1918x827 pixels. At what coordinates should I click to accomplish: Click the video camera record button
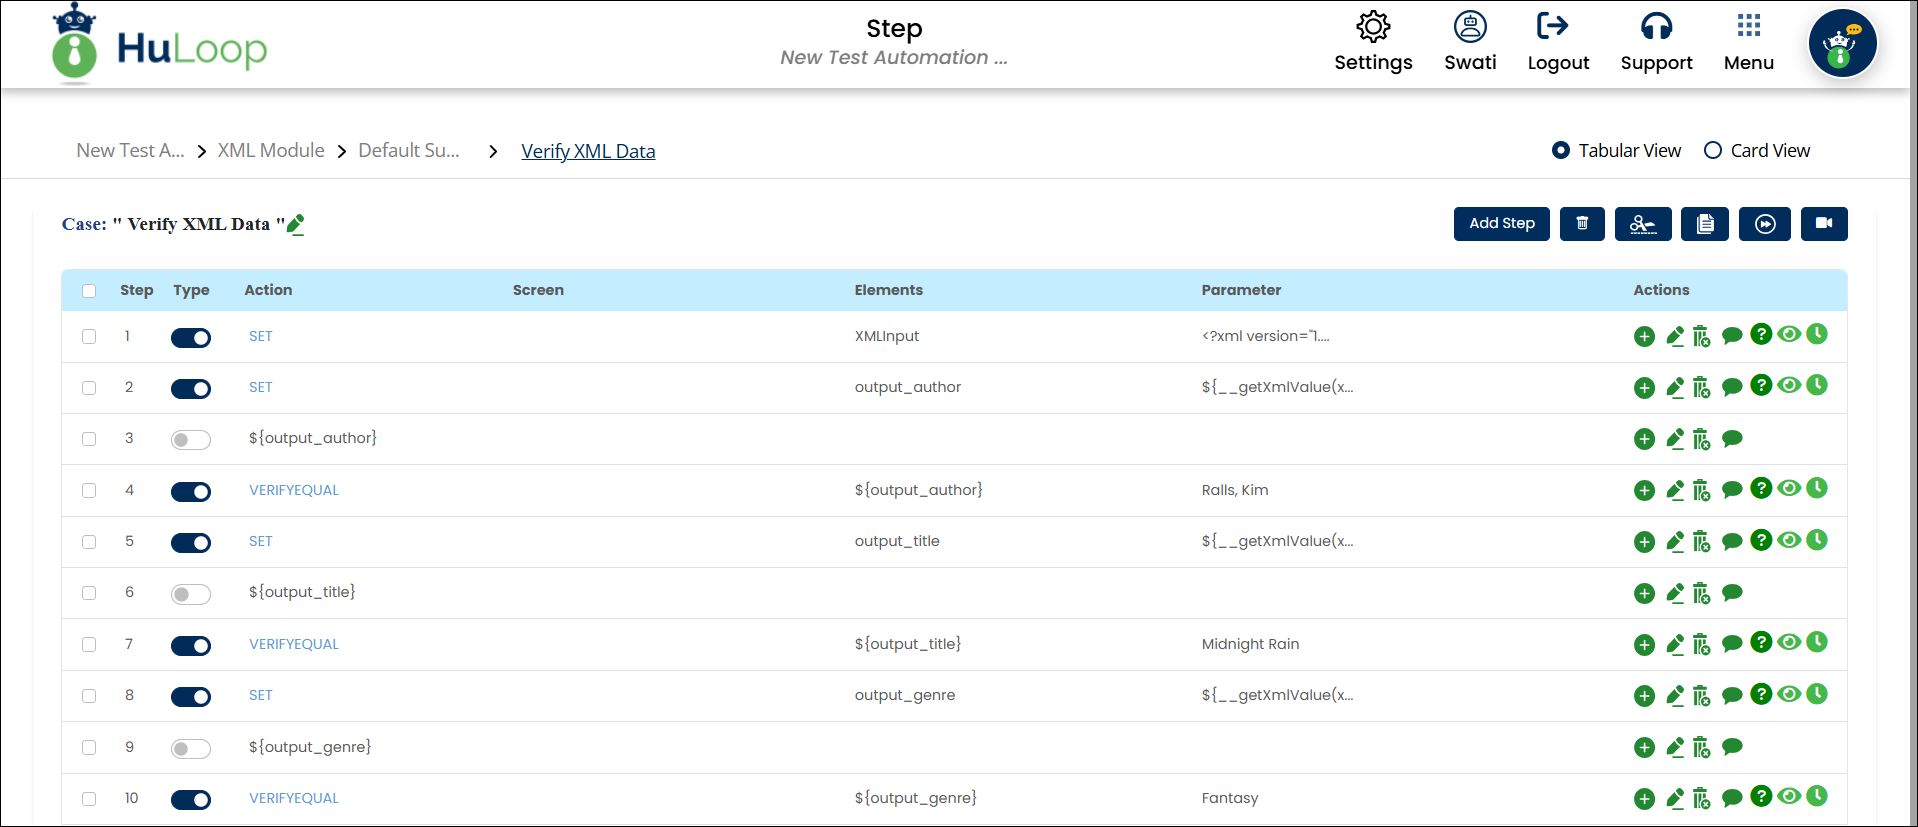pos(1823,224)
